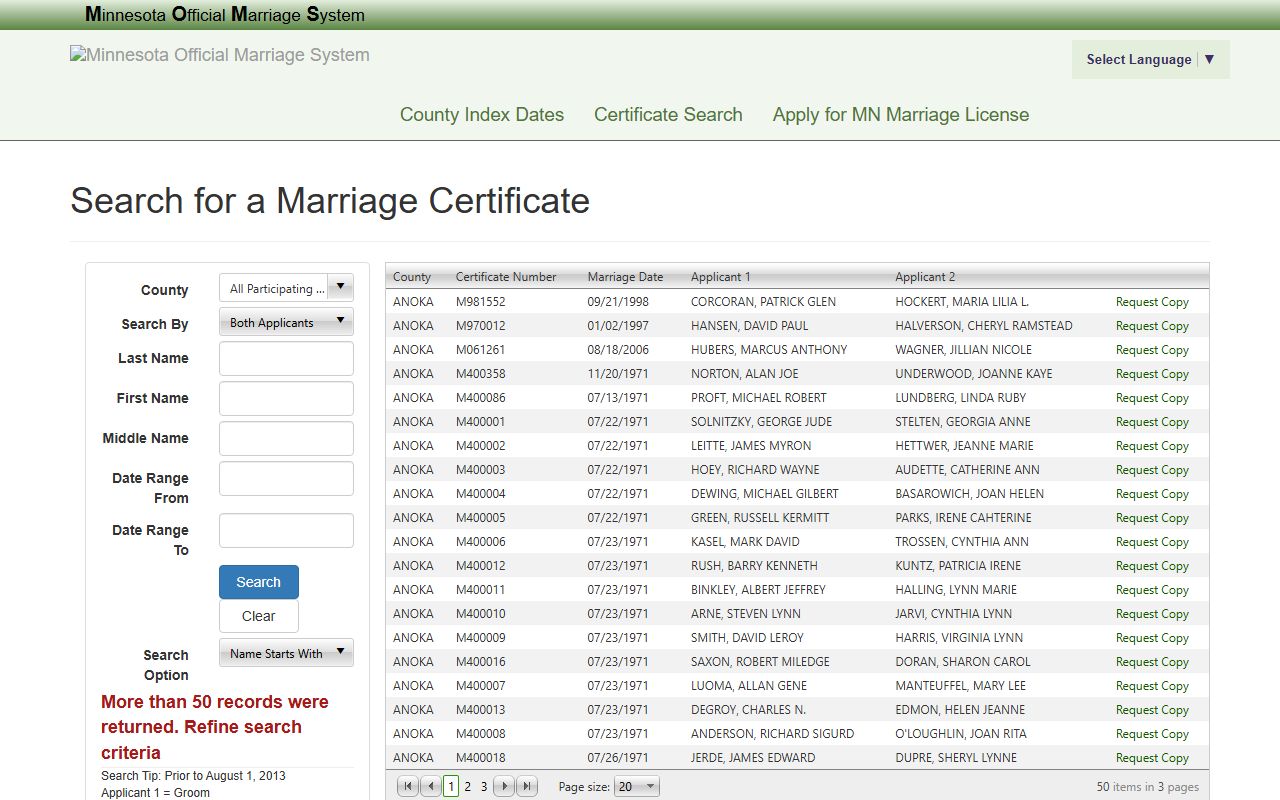This screenshot has width=1280, height=800.
Task: Request Copy for Hansen, David Paul
Action: pyautogui.click(x=1152, y=326)
